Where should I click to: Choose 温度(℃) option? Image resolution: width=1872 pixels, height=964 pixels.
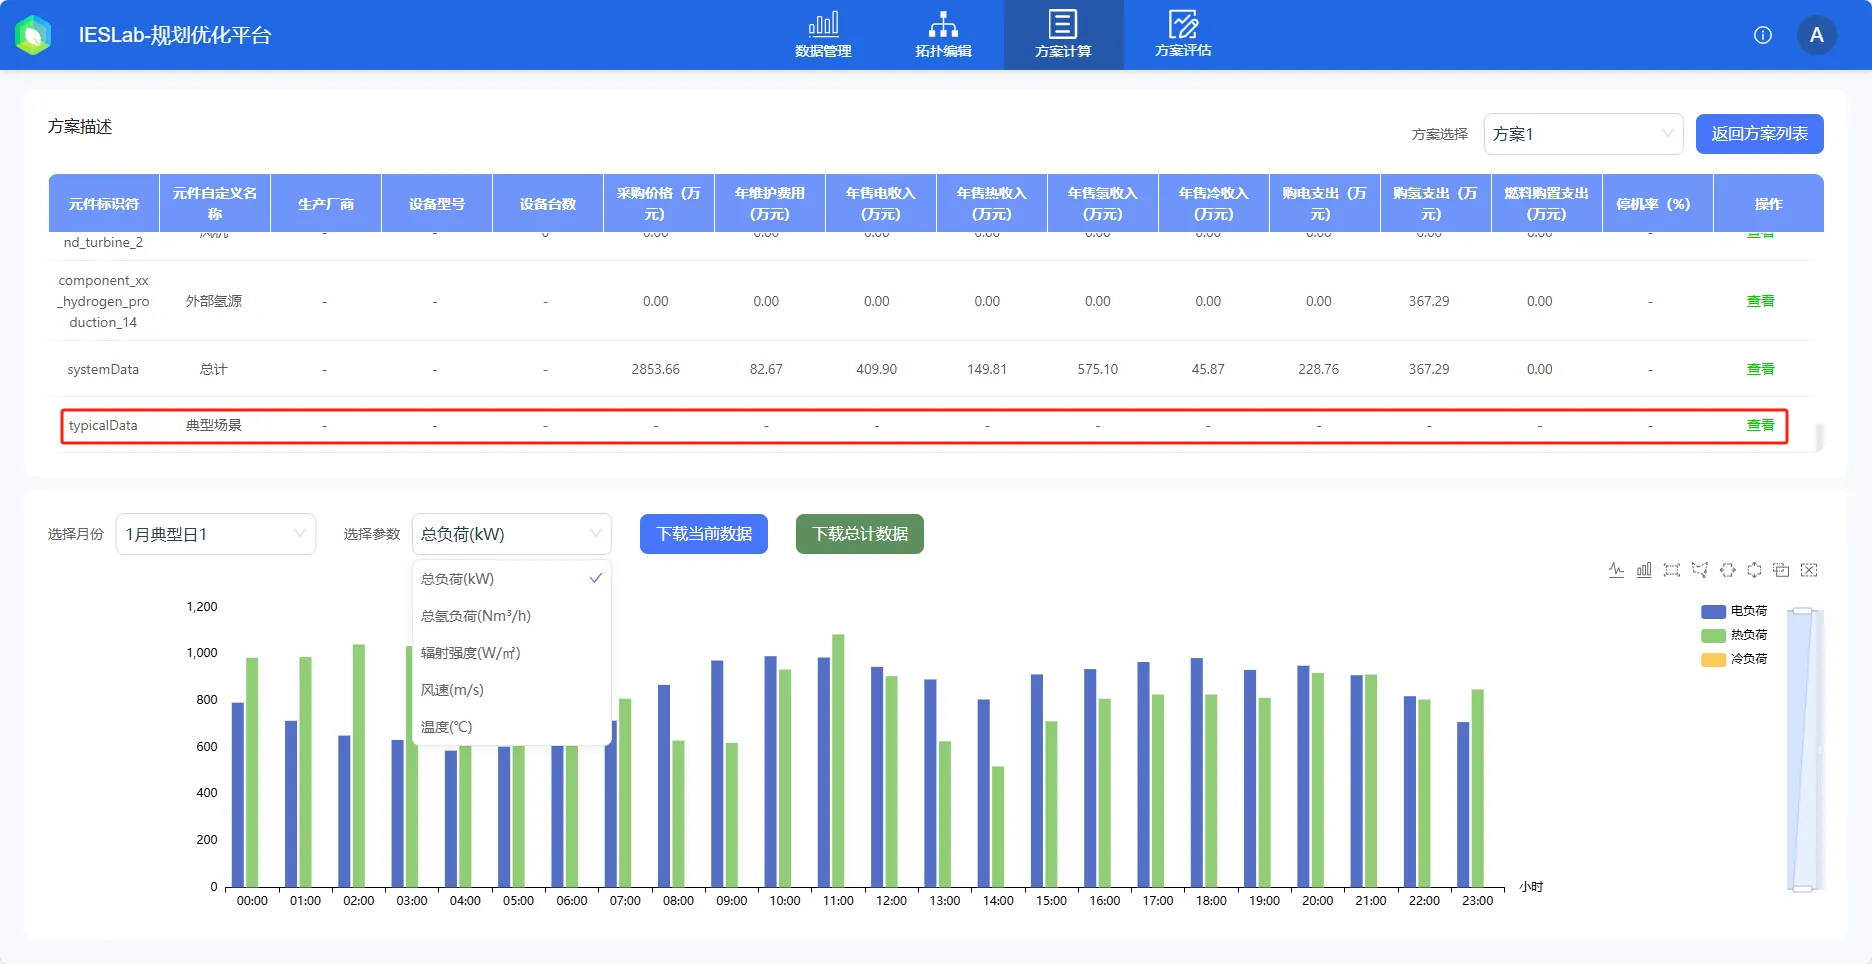tap(511, 727)
